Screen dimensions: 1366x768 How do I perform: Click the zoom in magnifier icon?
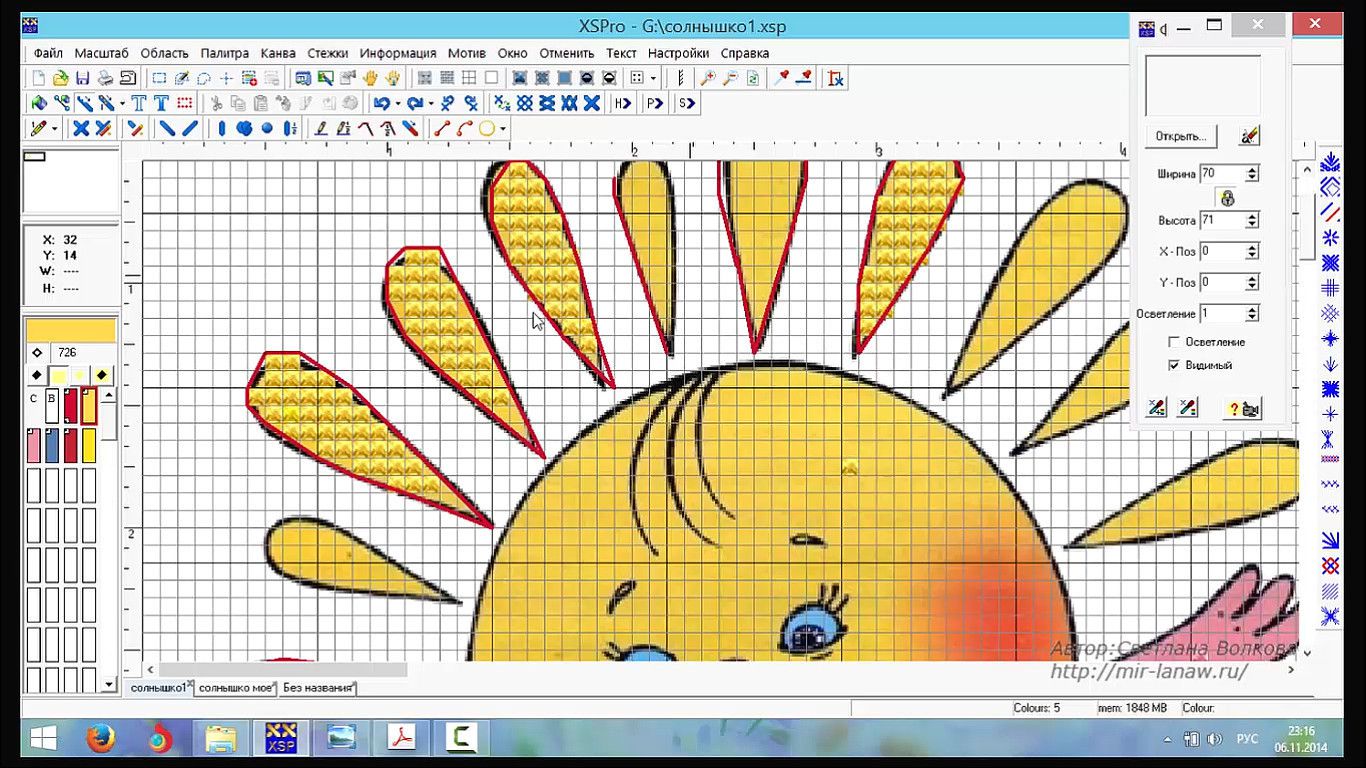(708, 78)
